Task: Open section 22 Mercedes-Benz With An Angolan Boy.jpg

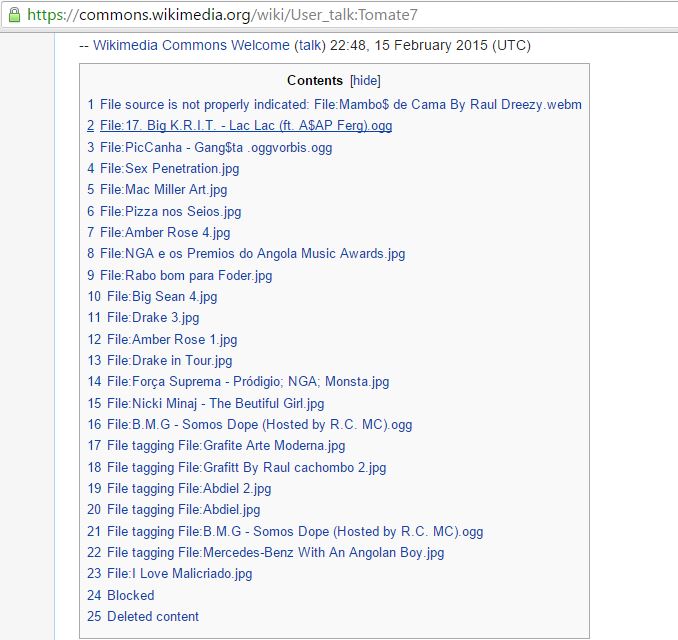Action: pyautogui.click(x=265, y=553)
